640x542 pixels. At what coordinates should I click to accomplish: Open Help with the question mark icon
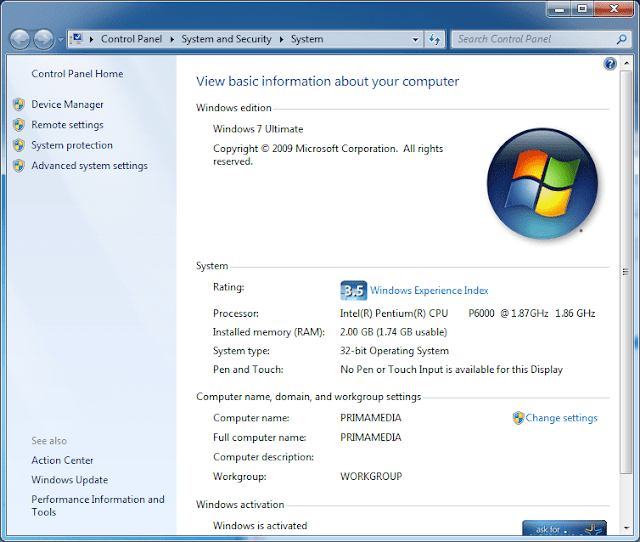(x=610, y=64)
